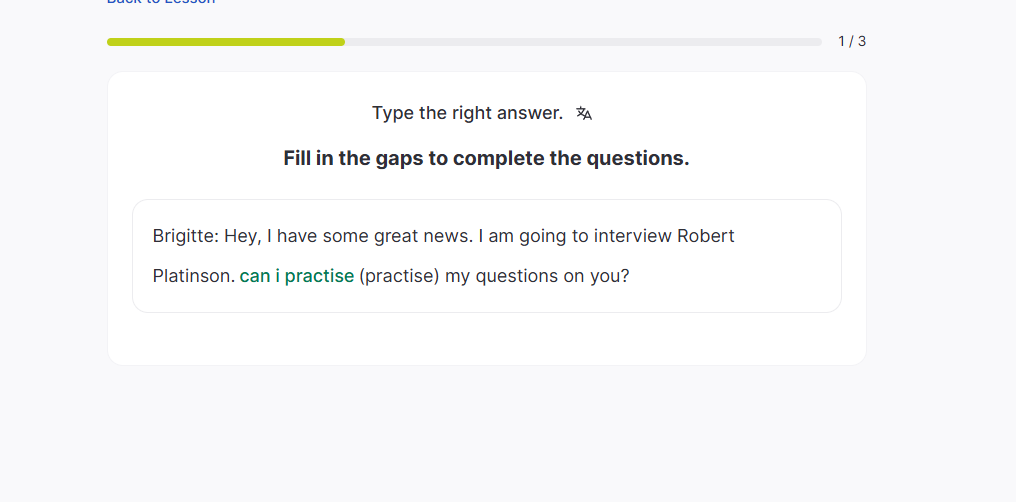Click the speaker name "Brigitte:"
This screenshot has height=502, width=1016.
(185, 237)
